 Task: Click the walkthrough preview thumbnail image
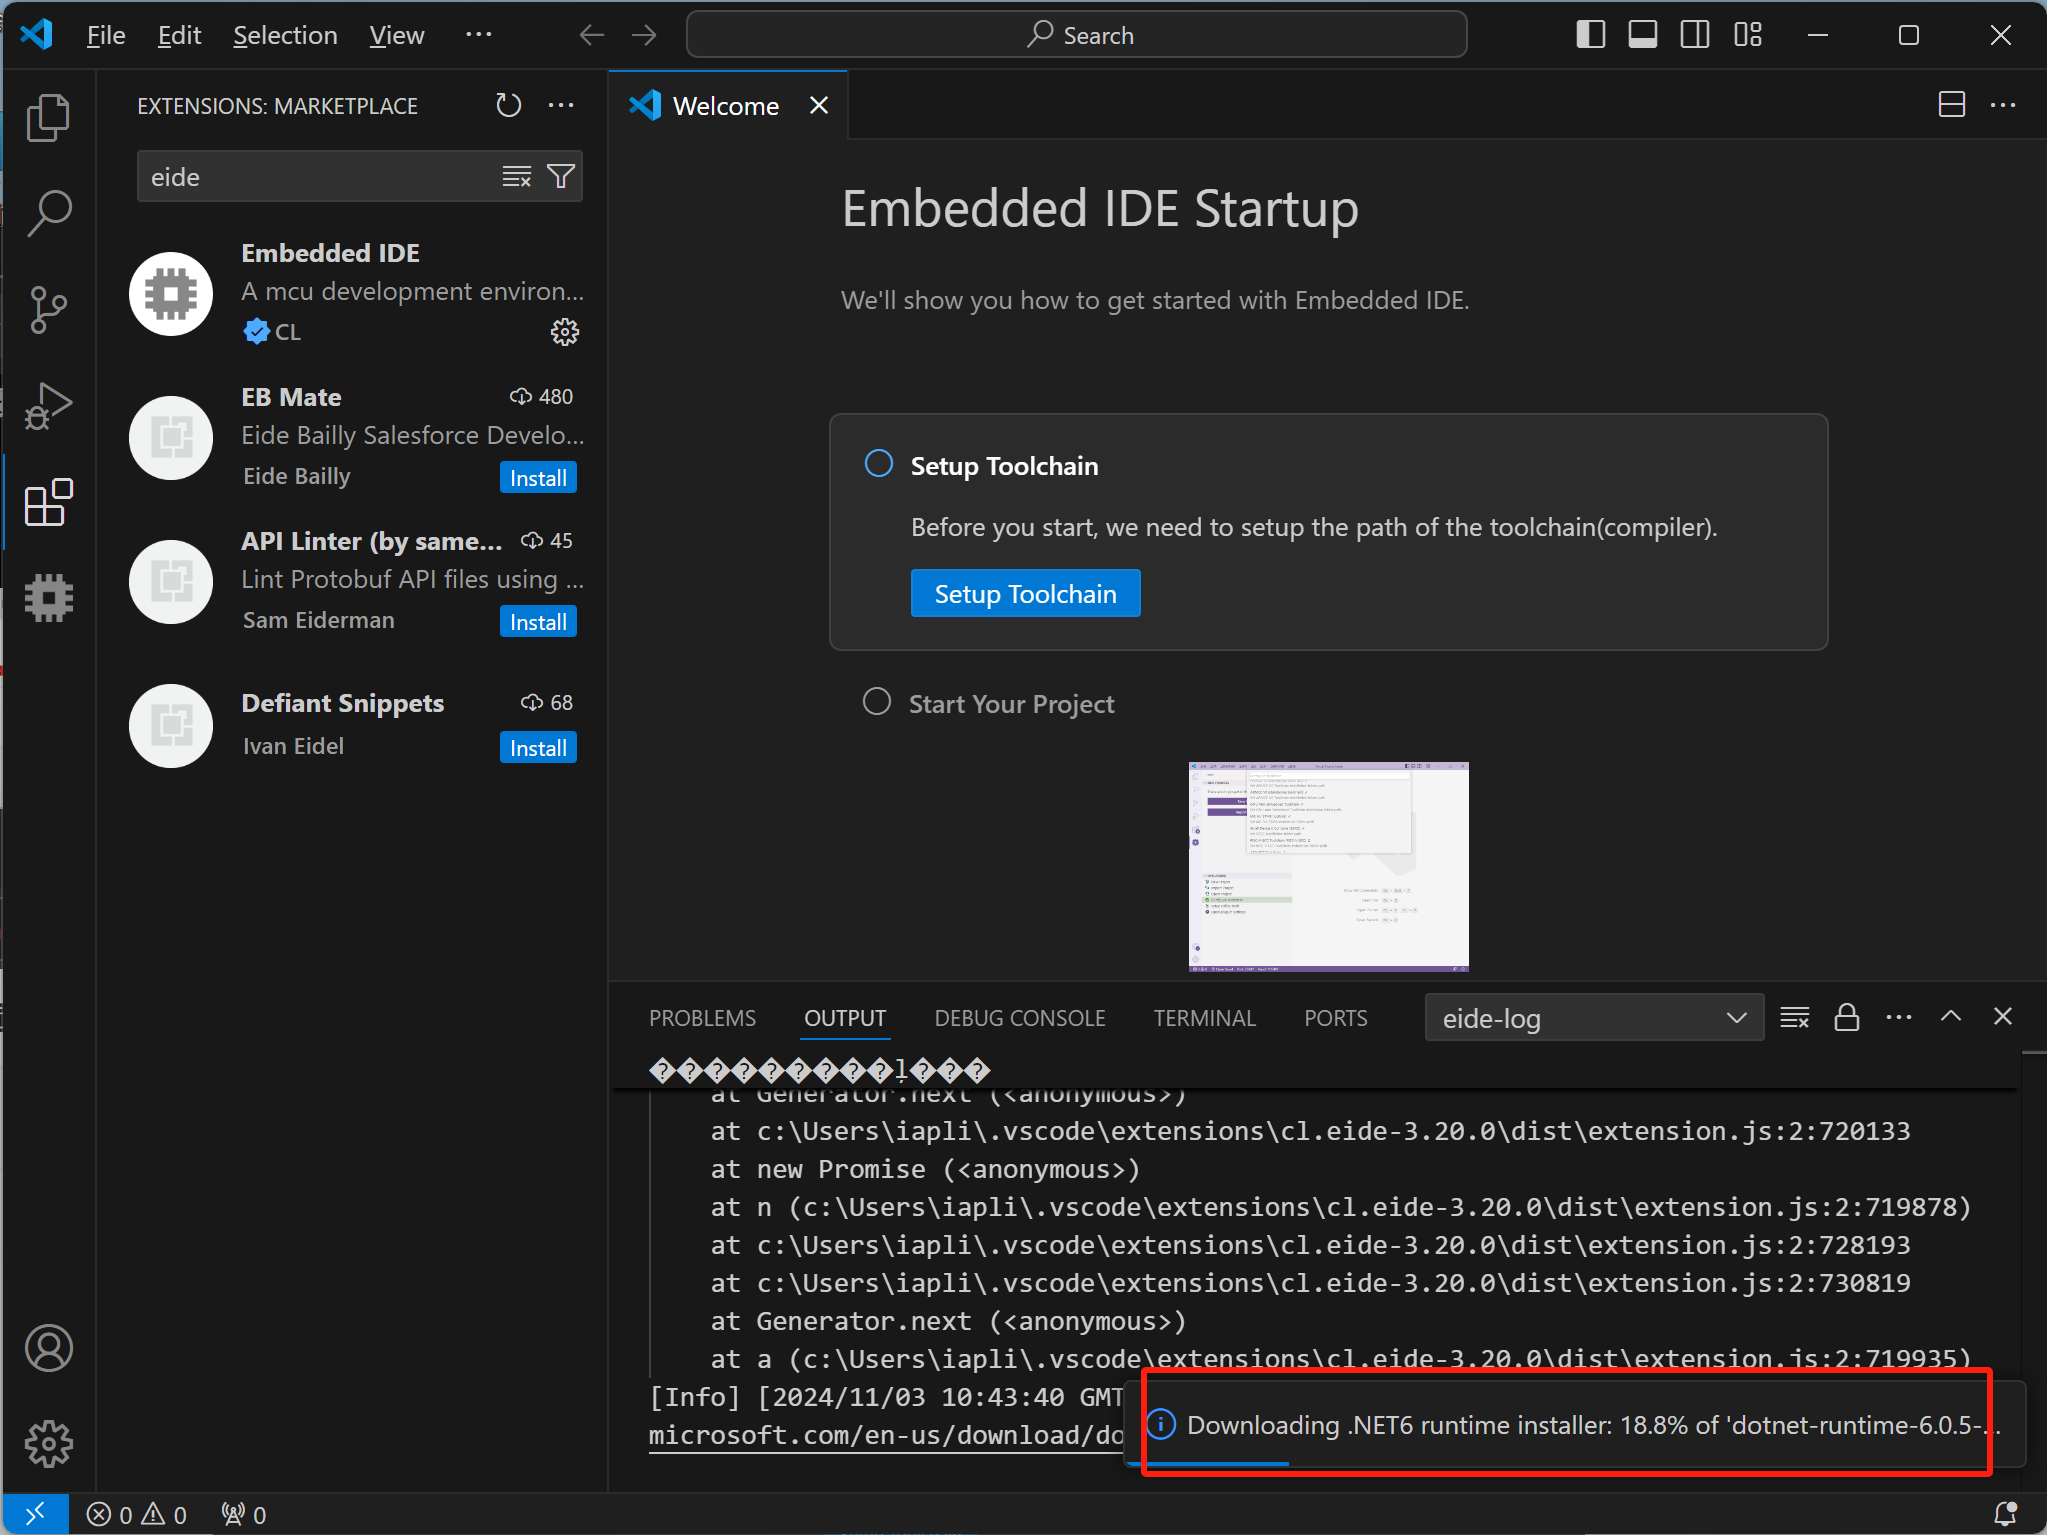(x=1328, y=867)
